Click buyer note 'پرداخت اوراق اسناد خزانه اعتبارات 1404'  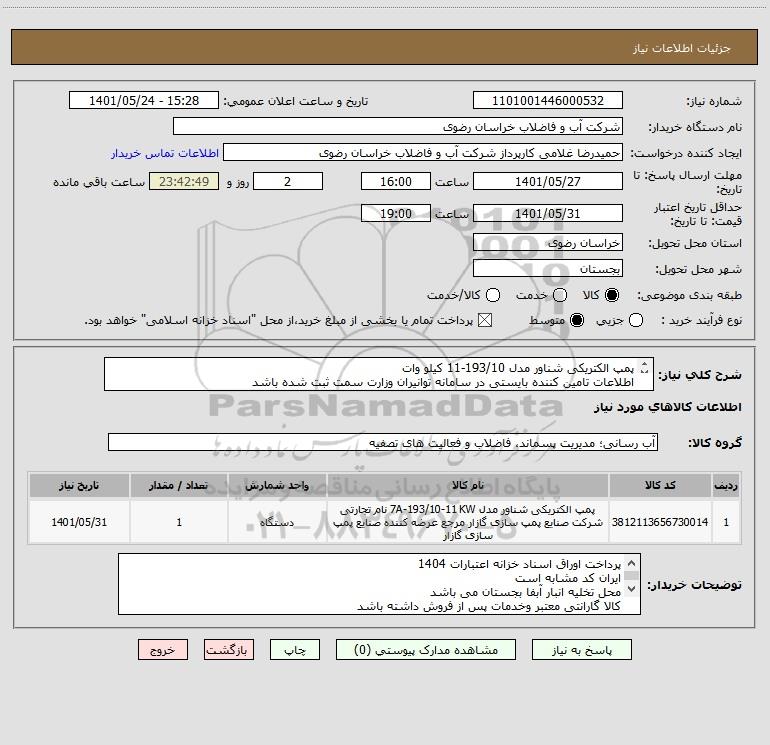click(520, 564)
